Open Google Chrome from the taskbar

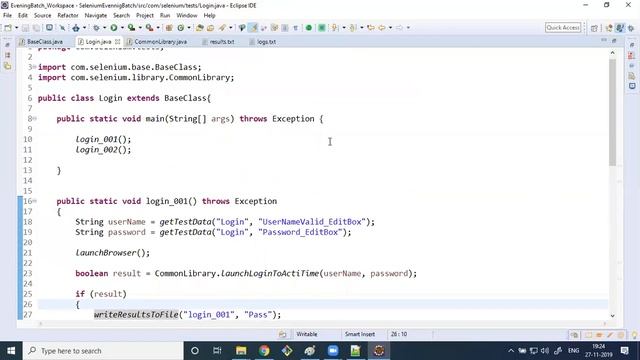click(x=264, y=351)
